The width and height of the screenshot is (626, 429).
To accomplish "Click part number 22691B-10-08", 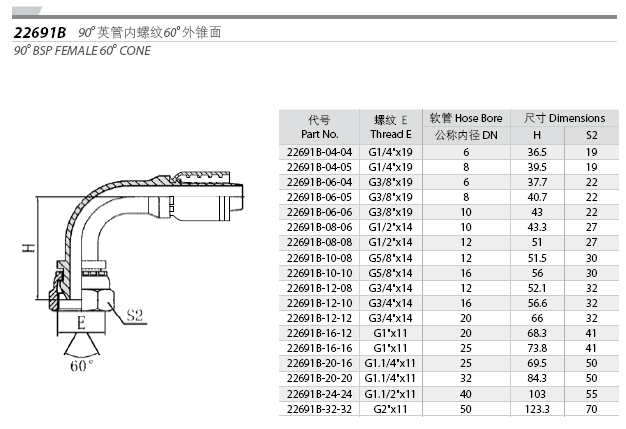I will [319, 258].
